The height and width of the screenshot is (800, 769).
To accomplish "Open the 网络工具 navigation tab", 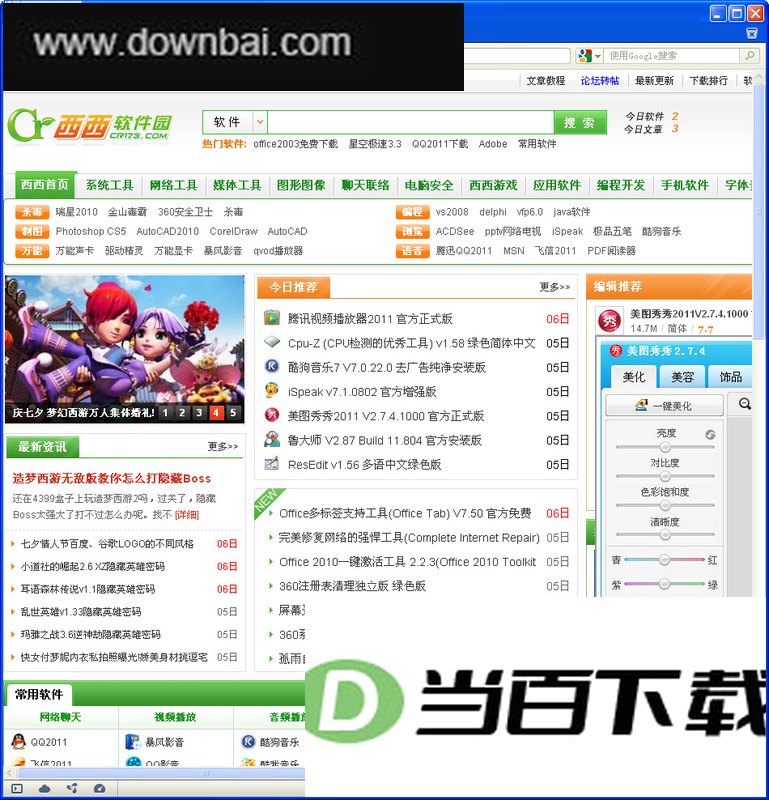I will pyautogui.click(x=173, y=185).
